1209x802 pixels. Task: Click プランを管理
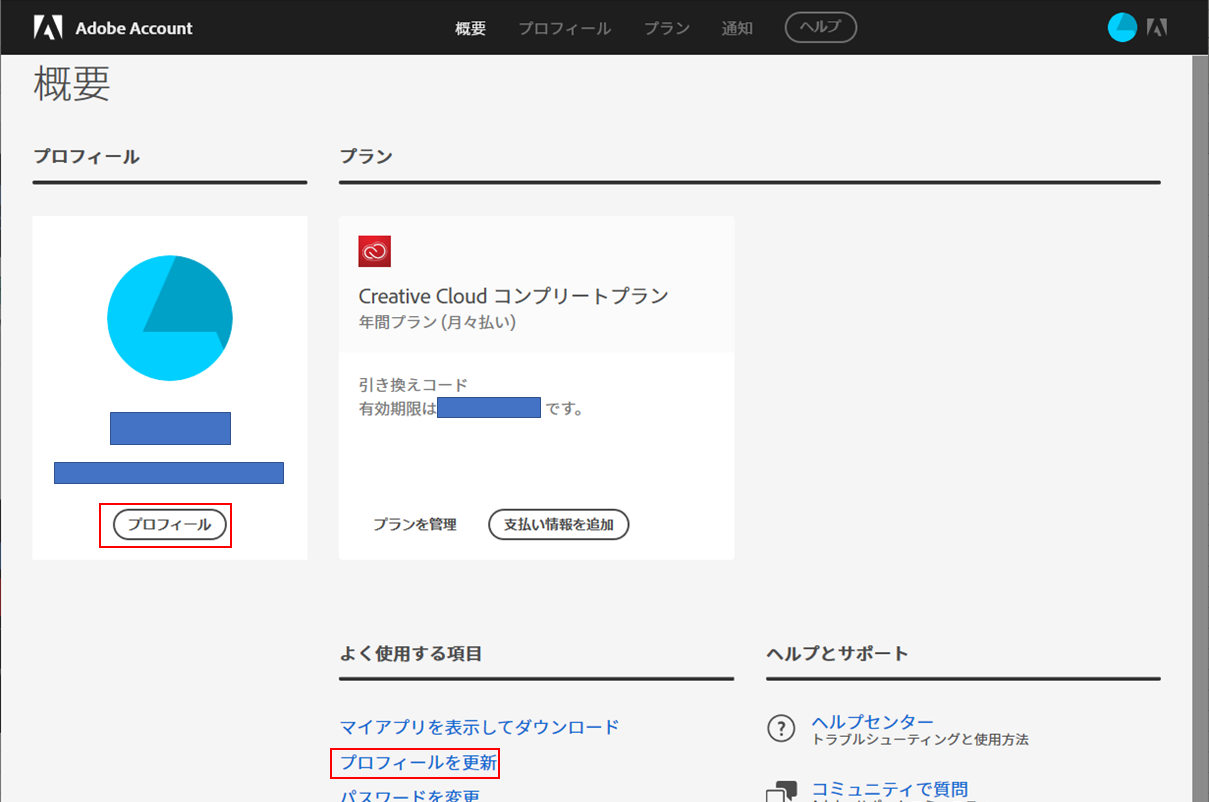click(x=415, y=524)
